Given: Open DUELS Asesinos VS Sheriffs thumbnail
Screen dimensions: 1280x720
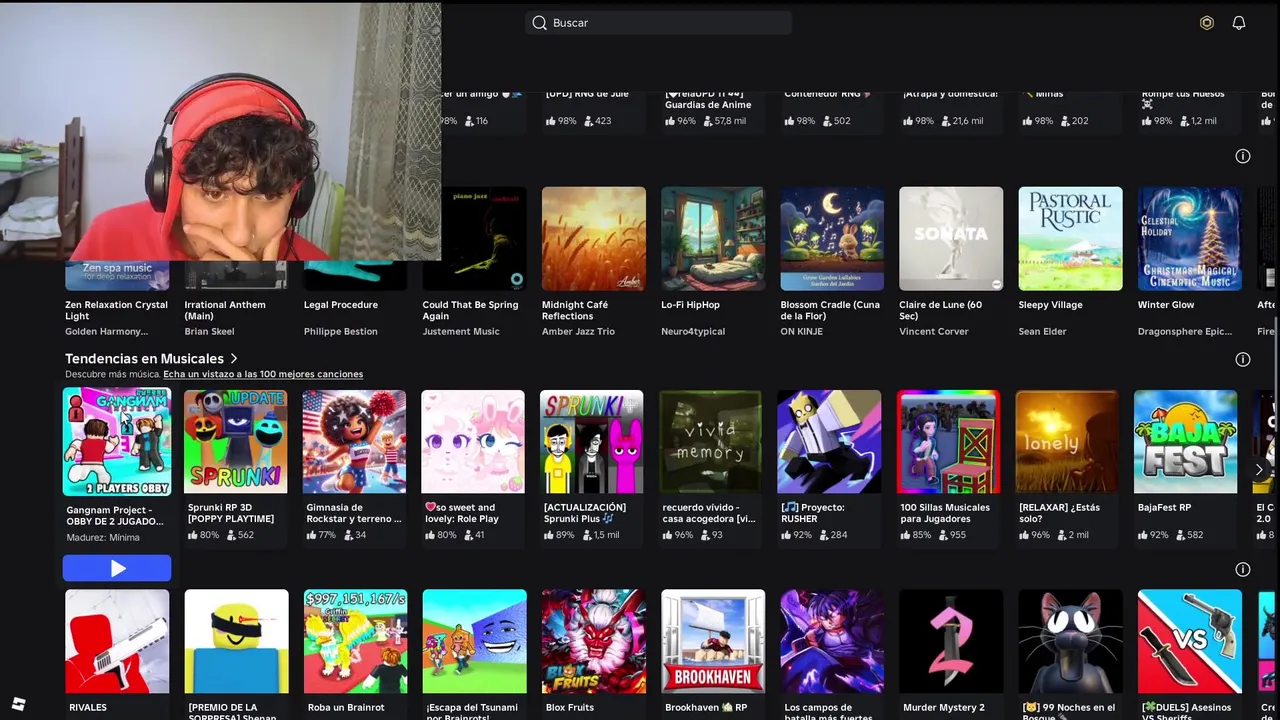Looking at the screenshot, I should (1190, 642).
